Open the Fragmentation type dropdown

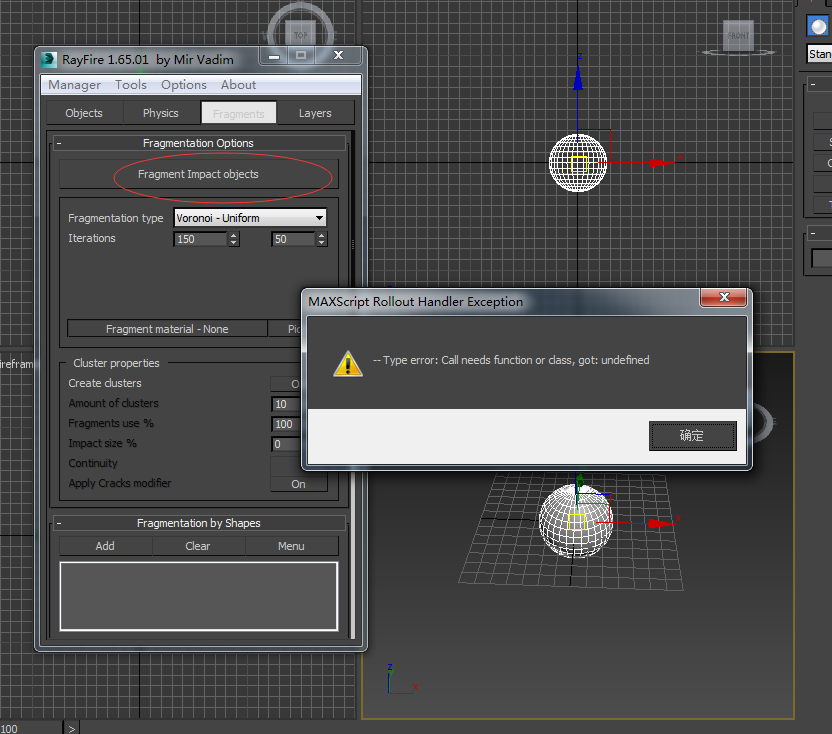click(x=250, y=218)
